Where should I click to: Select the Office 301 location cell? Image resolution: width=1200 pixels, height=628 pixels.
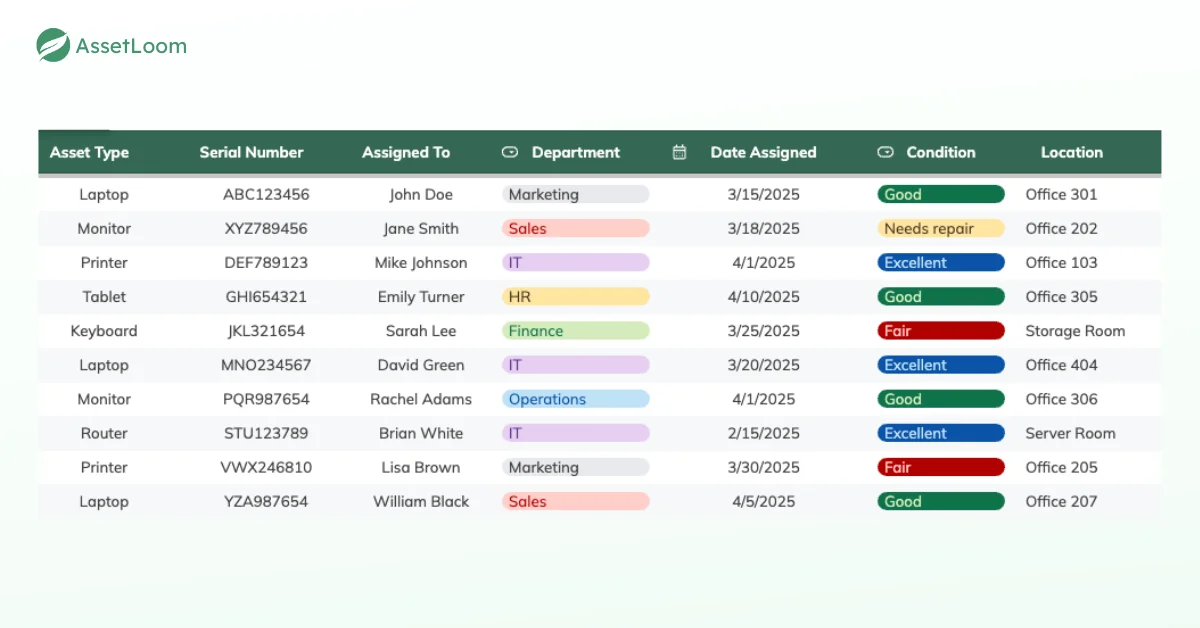coord(1061,195)
